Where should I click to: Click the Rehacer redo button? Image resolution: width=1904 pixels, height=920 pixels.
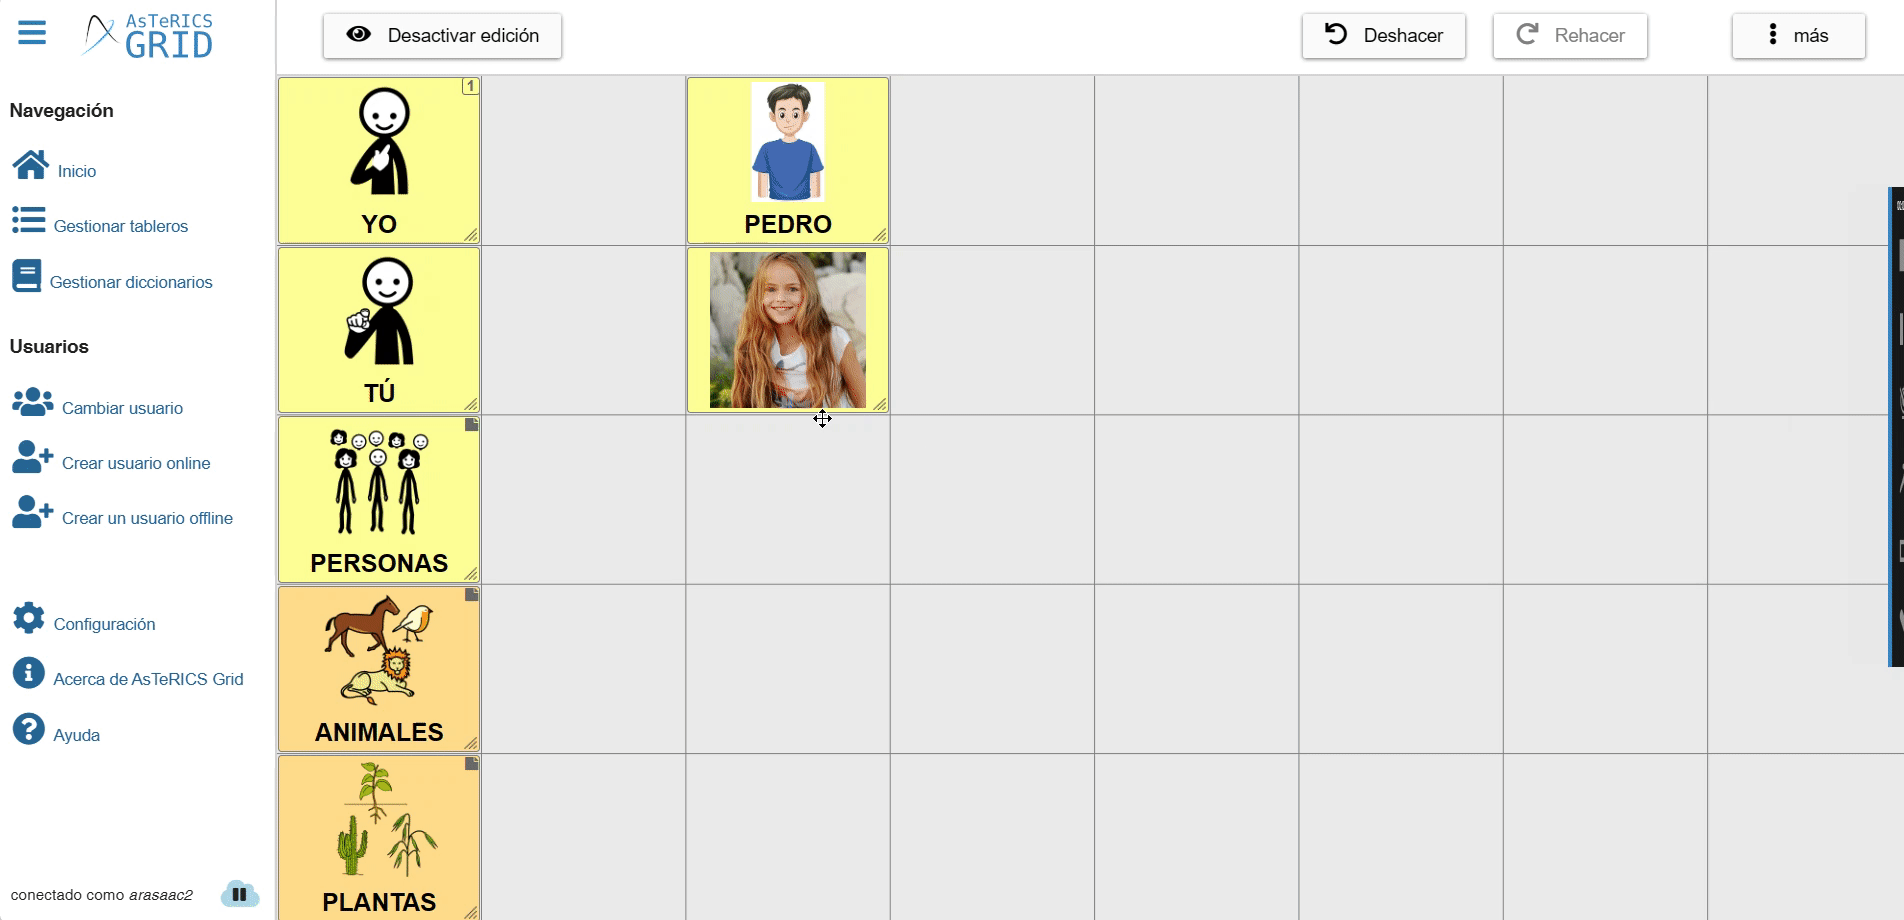point(1570,36)
